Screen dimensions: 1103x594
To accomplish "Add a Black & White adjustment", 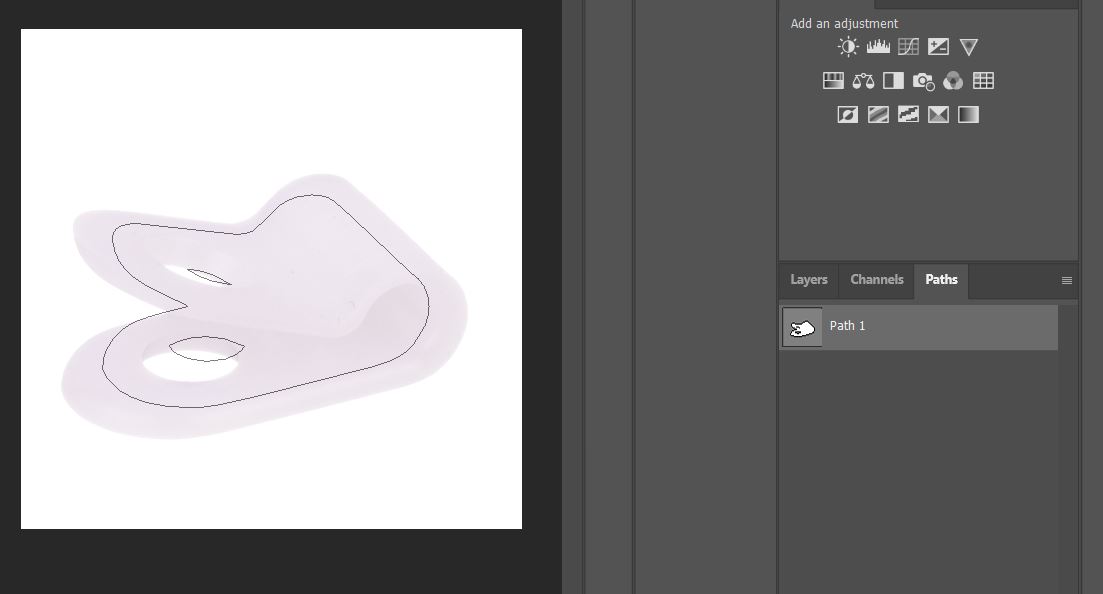I will 893,81.
